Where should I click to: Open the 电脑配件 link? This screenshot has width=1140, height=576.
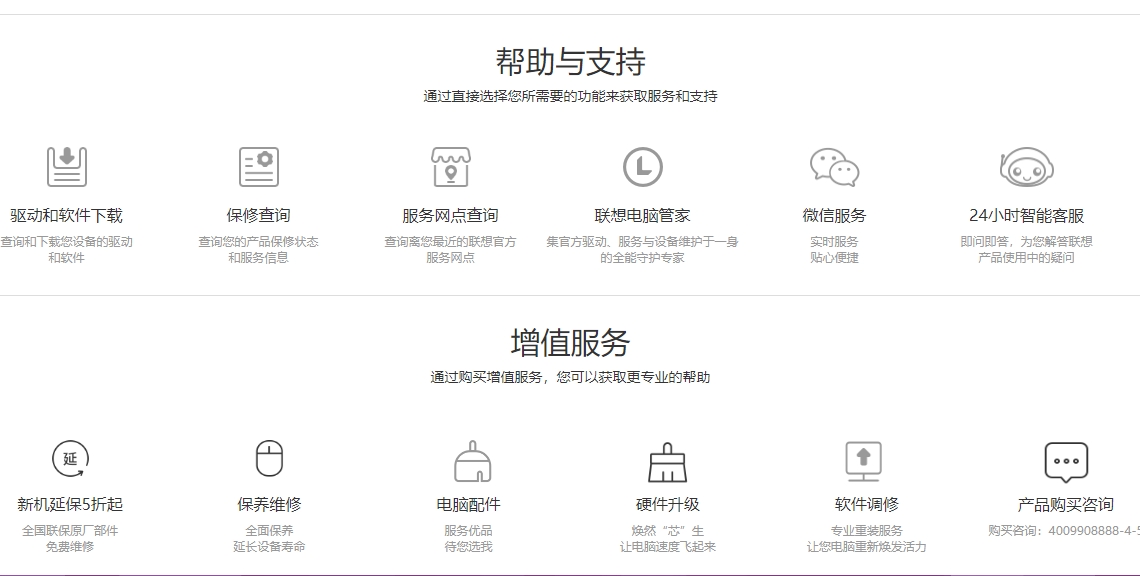pos(468,504)
